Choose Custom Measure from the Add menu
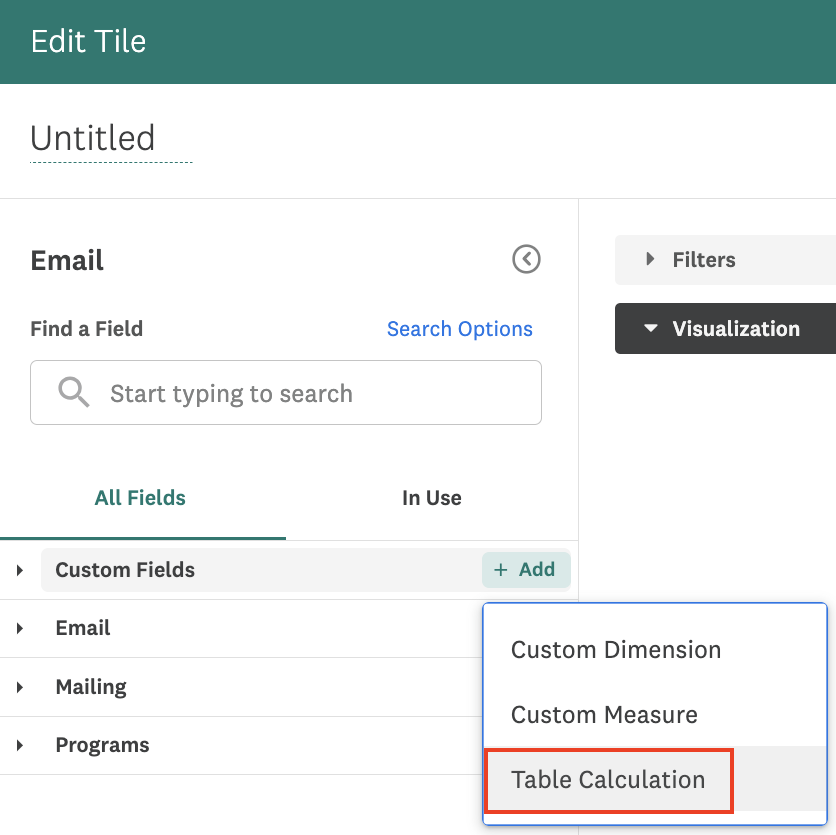Viewport: 836px width, 835px height. [604, 715]
